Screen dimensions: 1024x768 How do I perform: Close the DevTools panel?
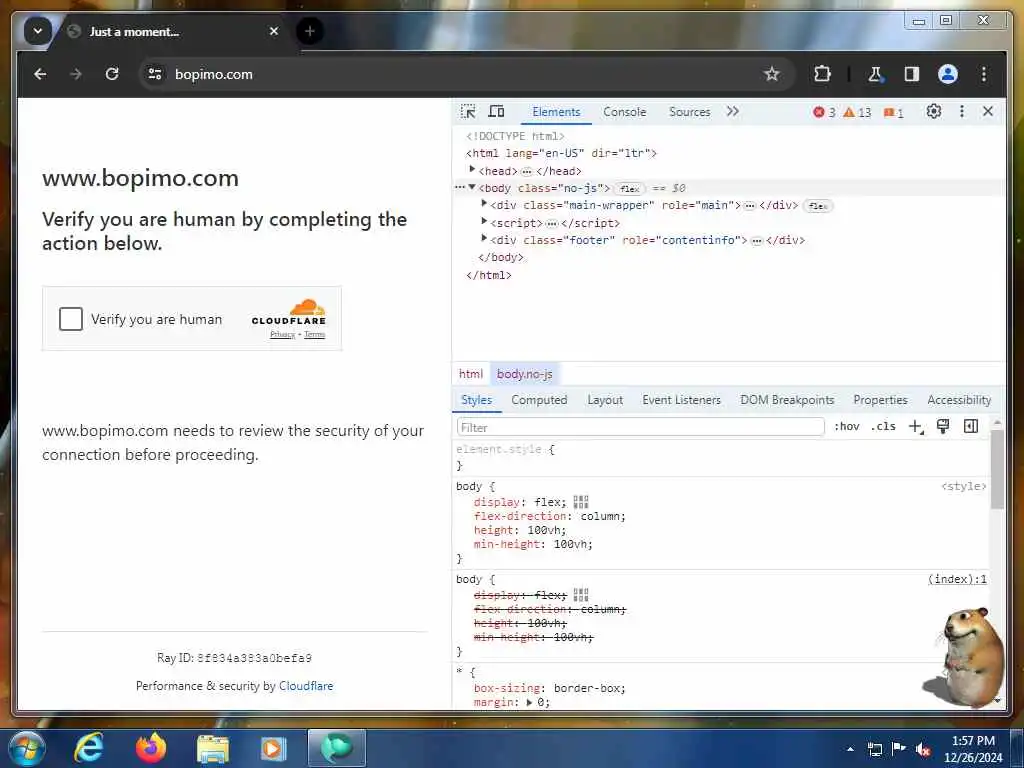[x=988, y=112]
